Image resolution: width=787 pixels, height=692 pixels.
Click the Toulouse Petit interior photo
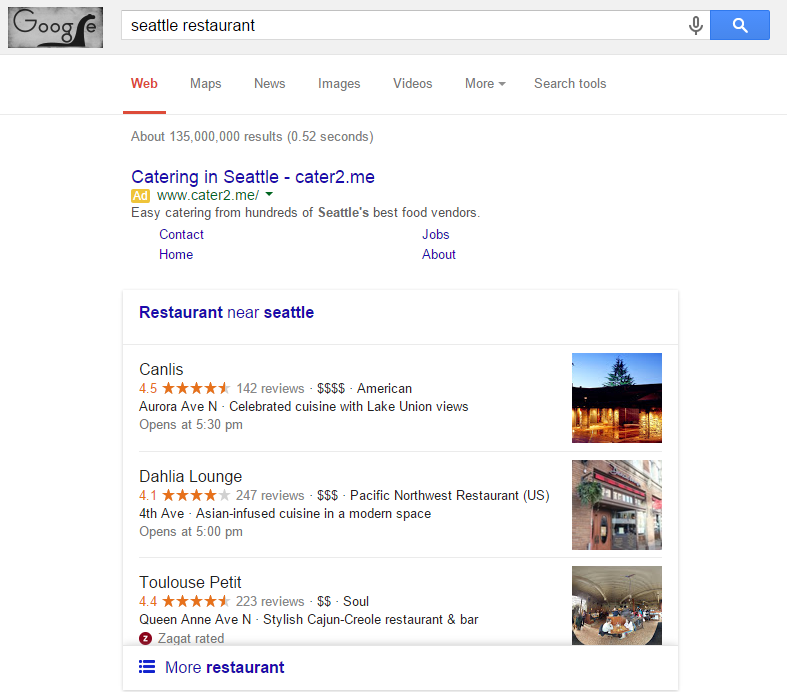point(616,605)
